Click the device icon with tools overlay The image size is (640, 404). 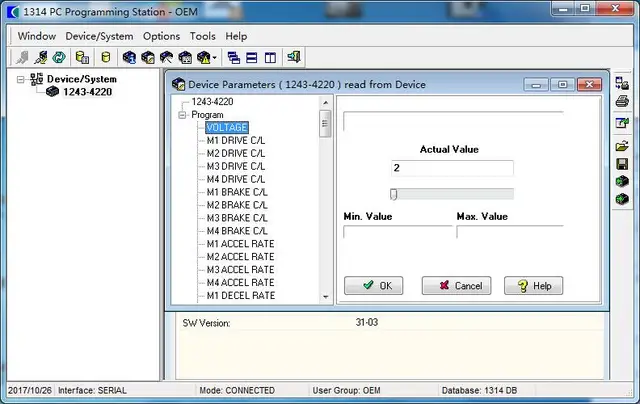pos(167,58)
